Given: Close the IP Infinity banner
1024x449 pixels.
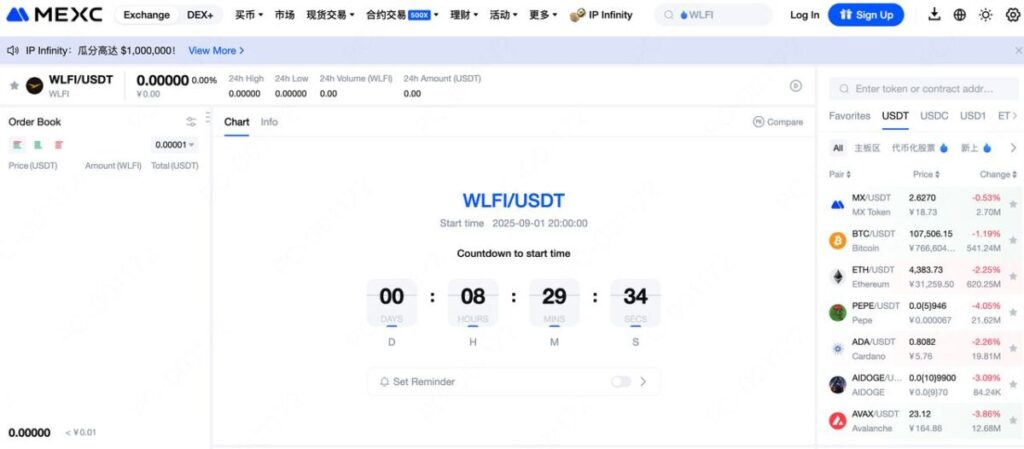Looking at the screenshot, I should click(1018, 50).
